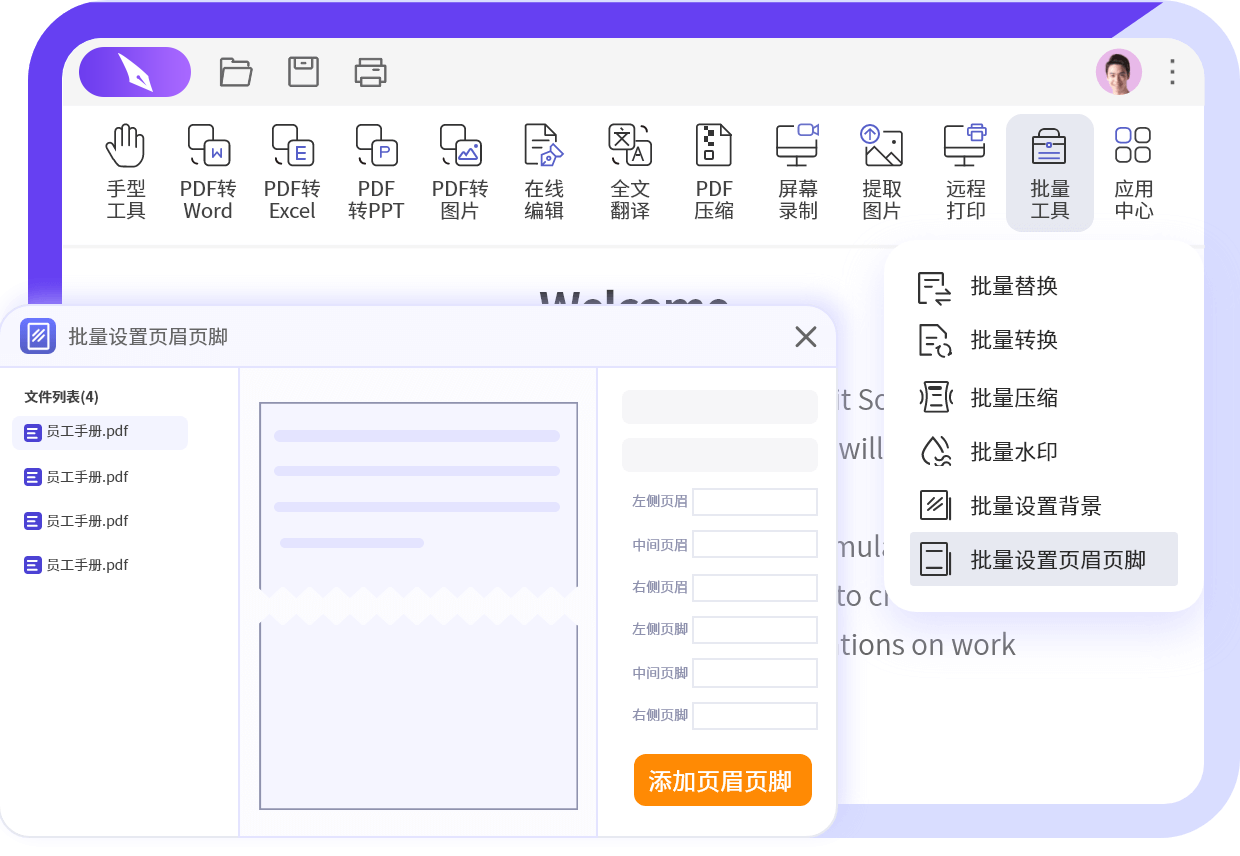Click the 批量替换 menu icon
This screenshot has height=856, width=1240.
click(935, 288)
